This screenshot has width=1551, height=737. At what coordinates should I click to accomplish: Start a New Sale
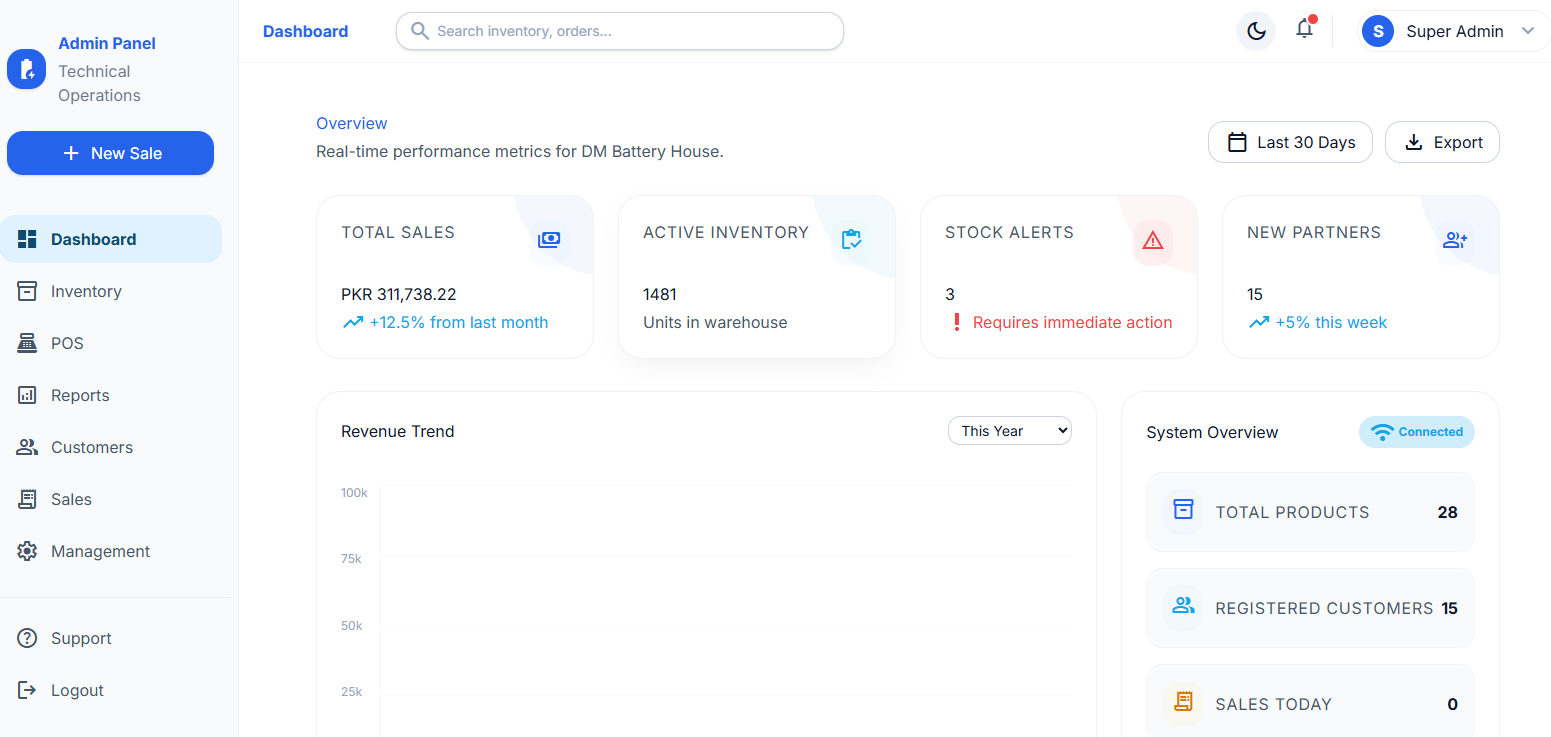[110, 153]
